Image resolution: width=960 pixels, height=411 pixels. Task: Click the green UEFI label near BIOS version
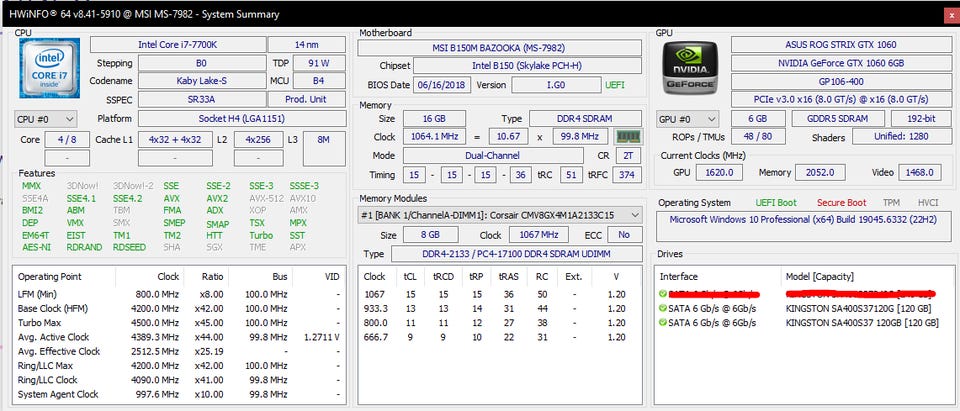click(x=615, y=85)
